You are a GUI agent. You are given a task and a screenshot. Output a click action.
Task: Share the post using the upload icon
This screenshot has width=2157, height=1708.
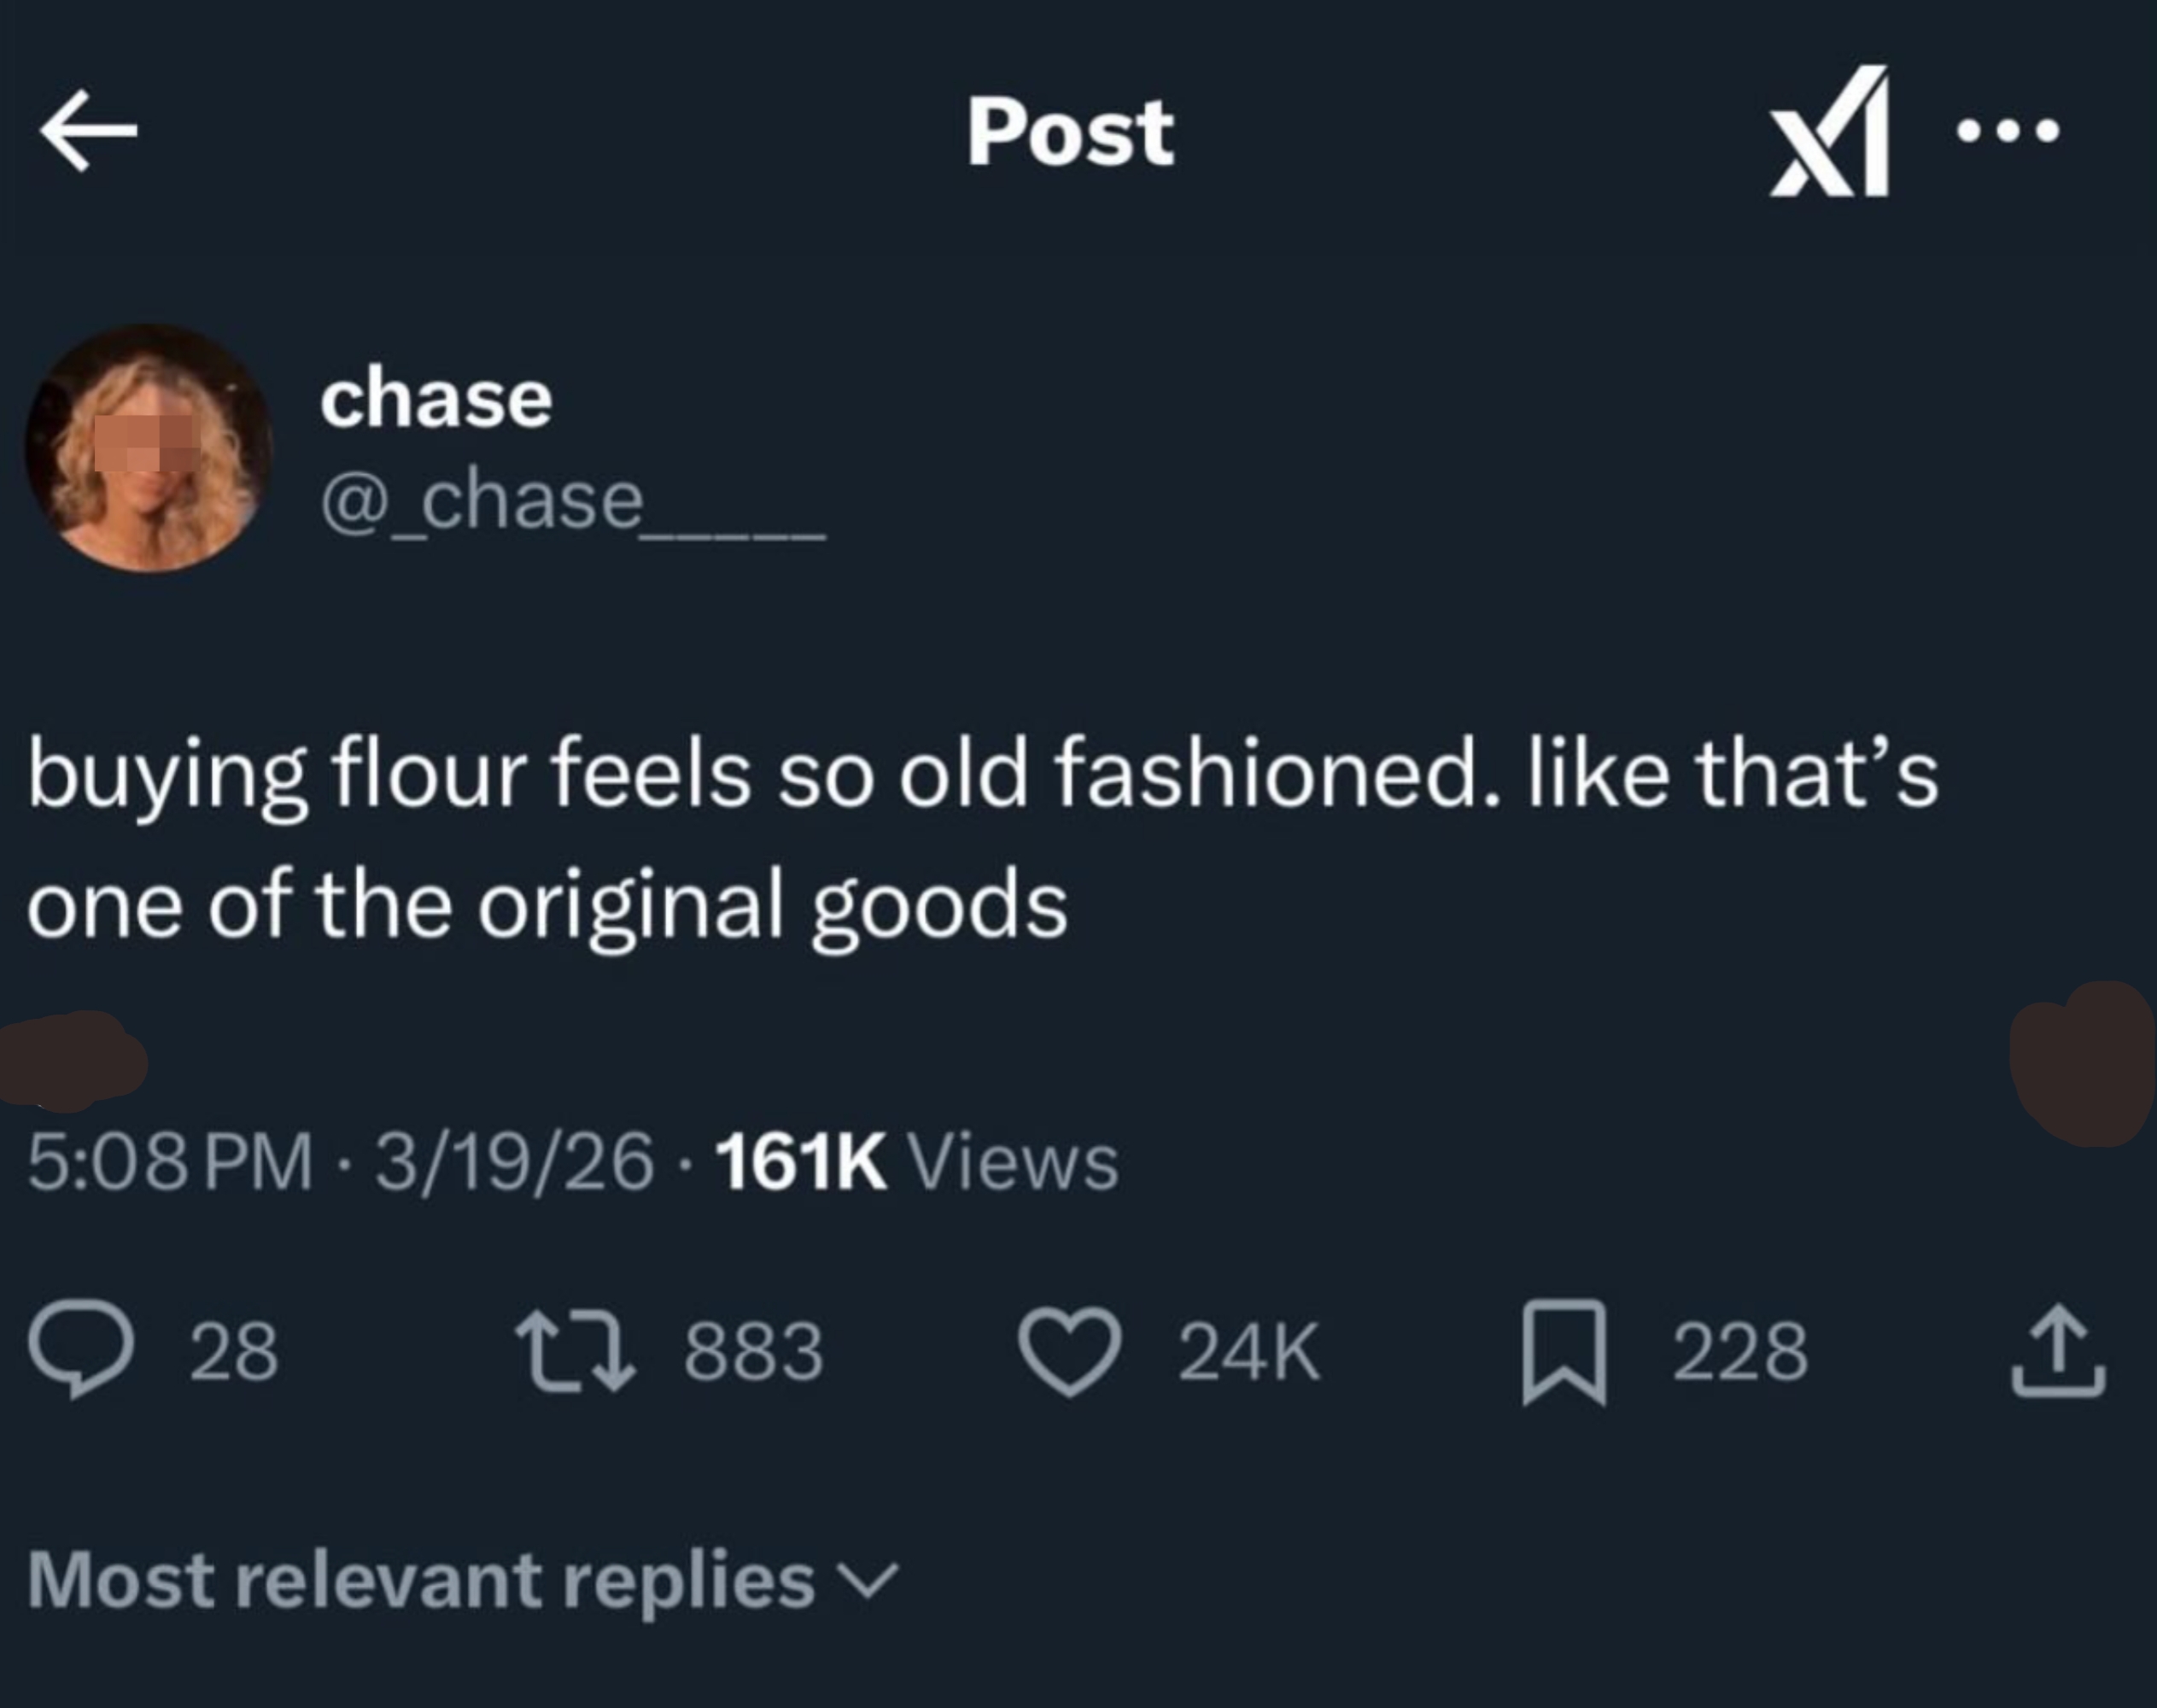point(2058,1351)
